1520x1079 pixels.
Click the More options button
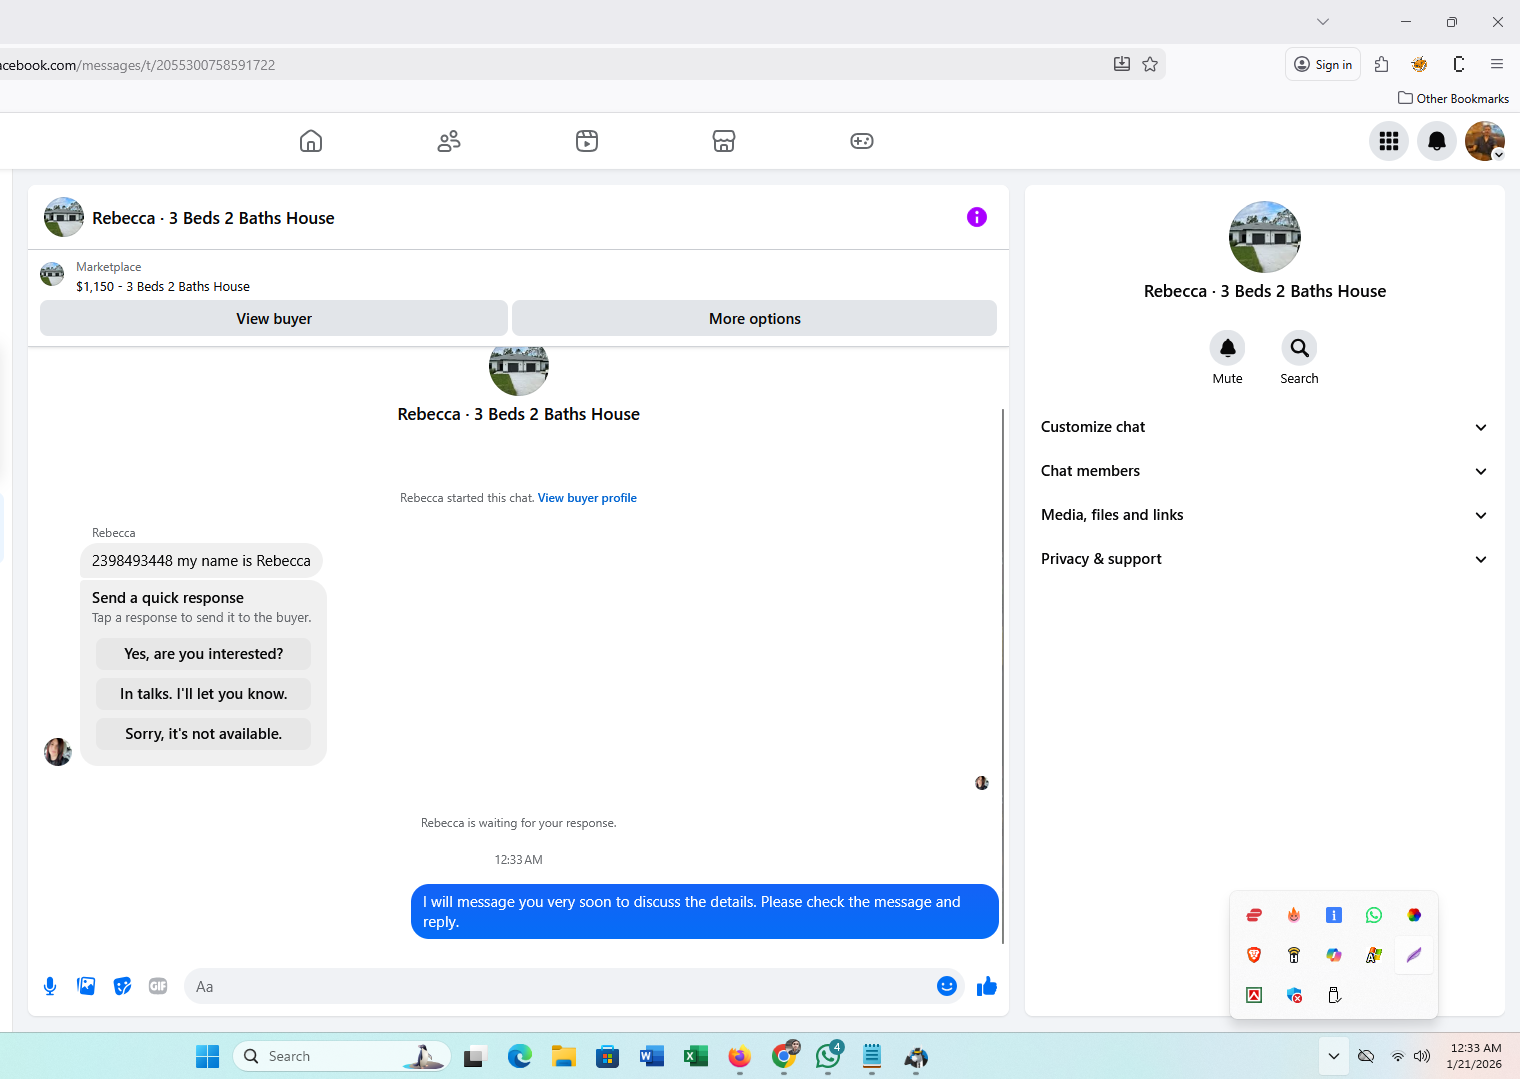[x=755, y=318]
